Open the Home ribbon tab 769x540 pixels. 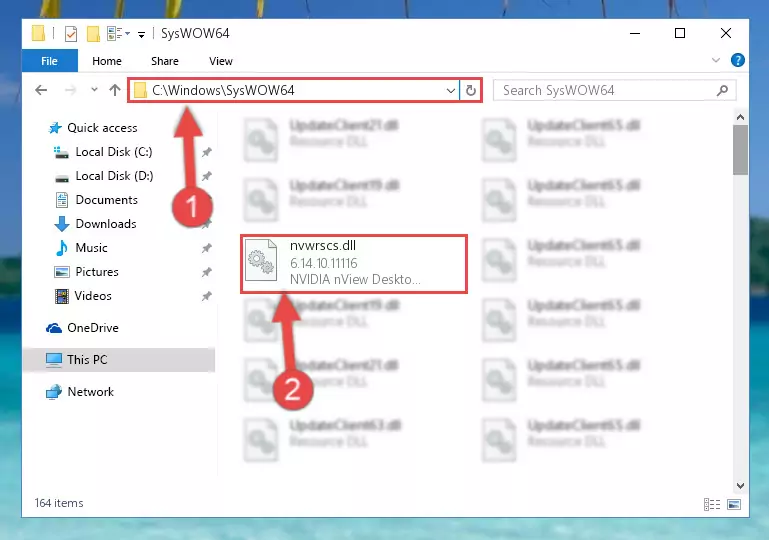[107, 61]
